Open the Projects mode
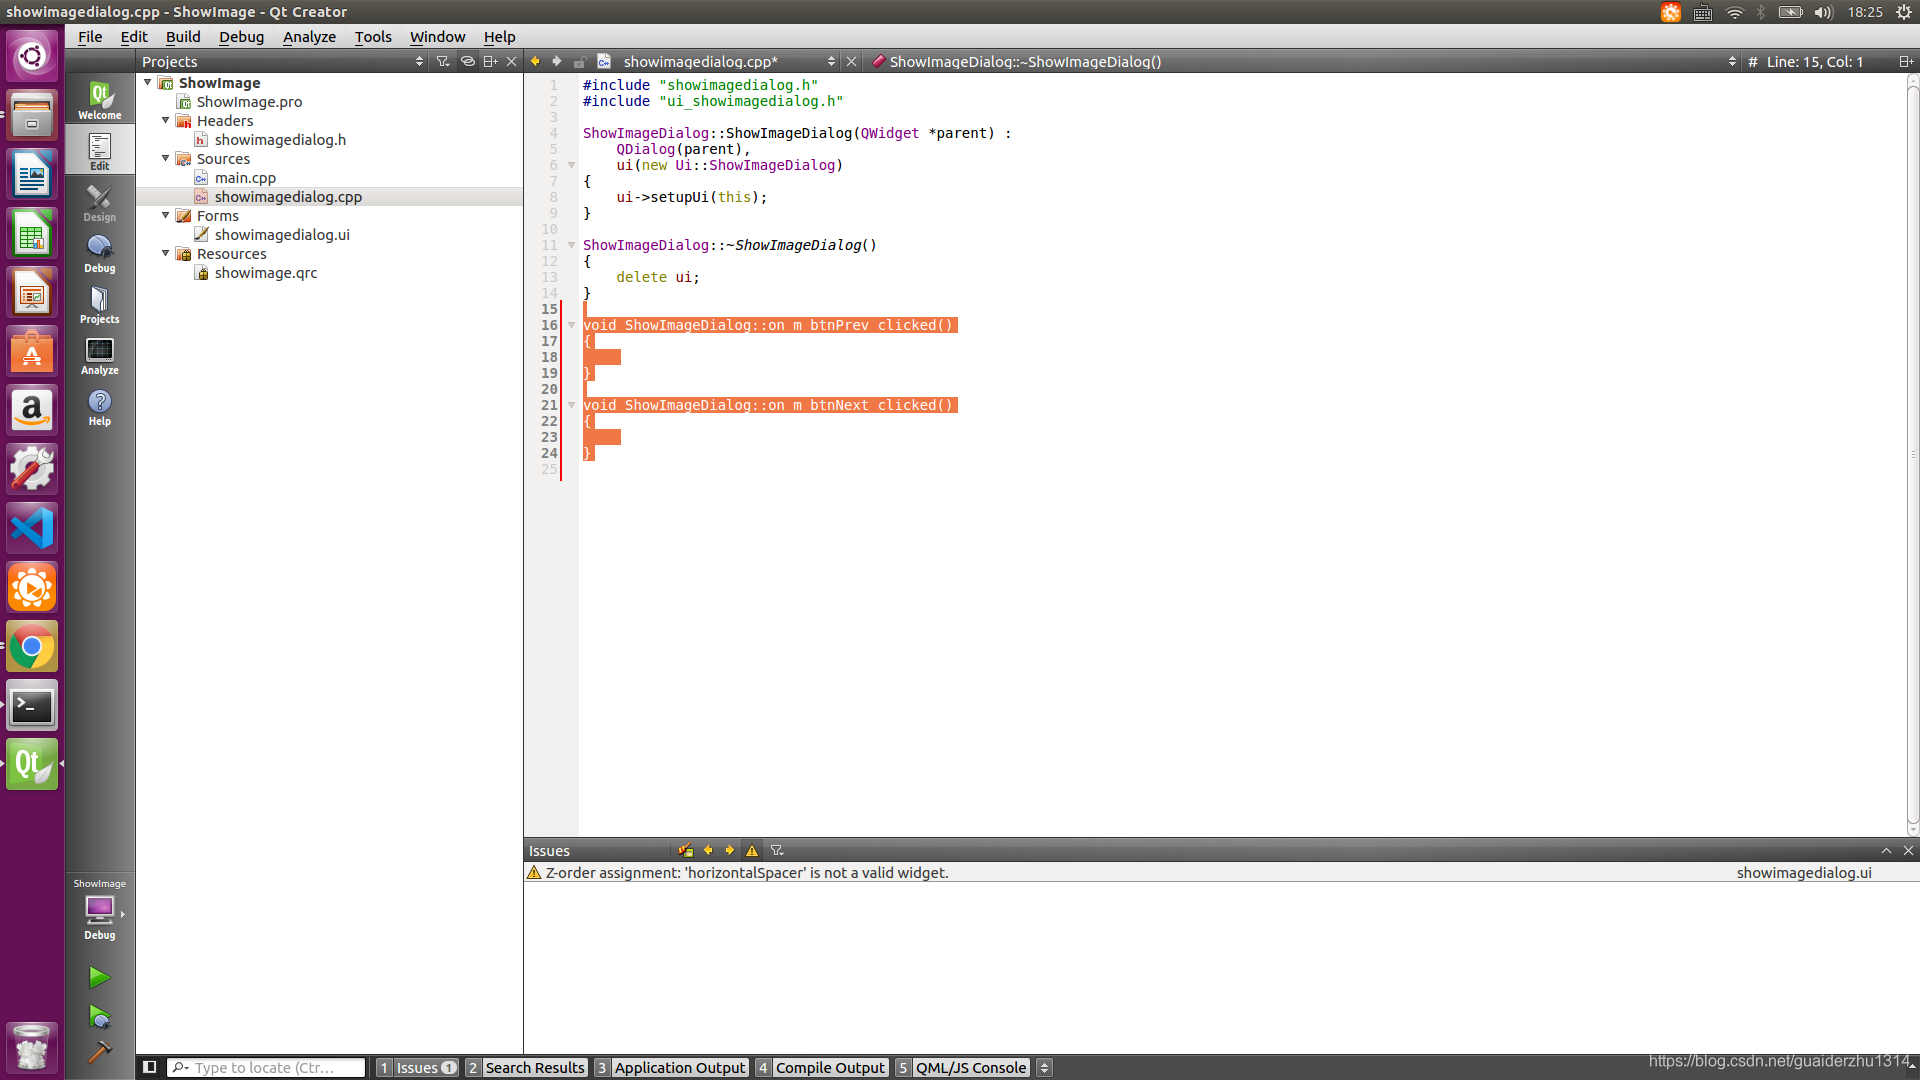Viewport: 1920px width, 1080px height. (100, 304)
